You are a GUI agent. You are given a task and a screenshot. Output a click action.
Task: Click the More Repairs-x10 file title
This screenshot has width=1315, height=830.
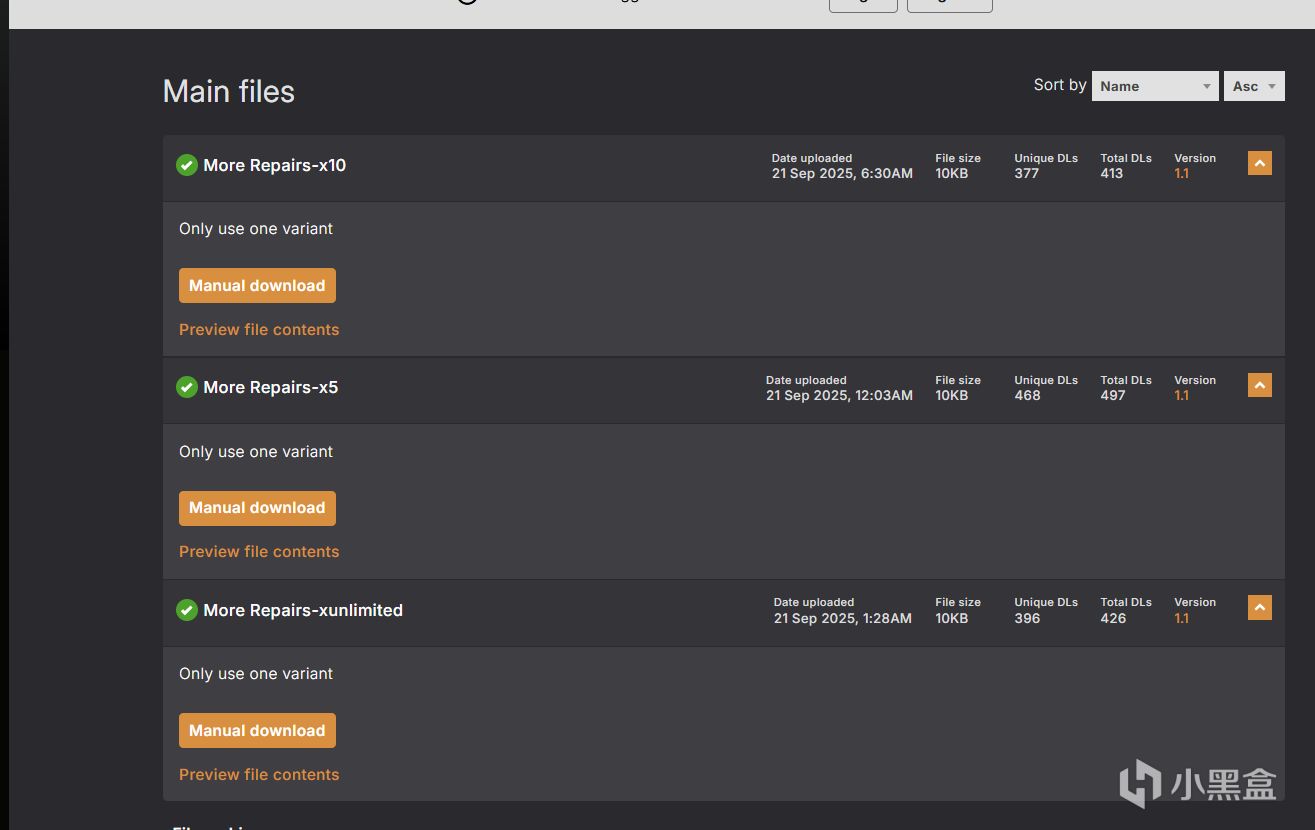pos(274,165)
